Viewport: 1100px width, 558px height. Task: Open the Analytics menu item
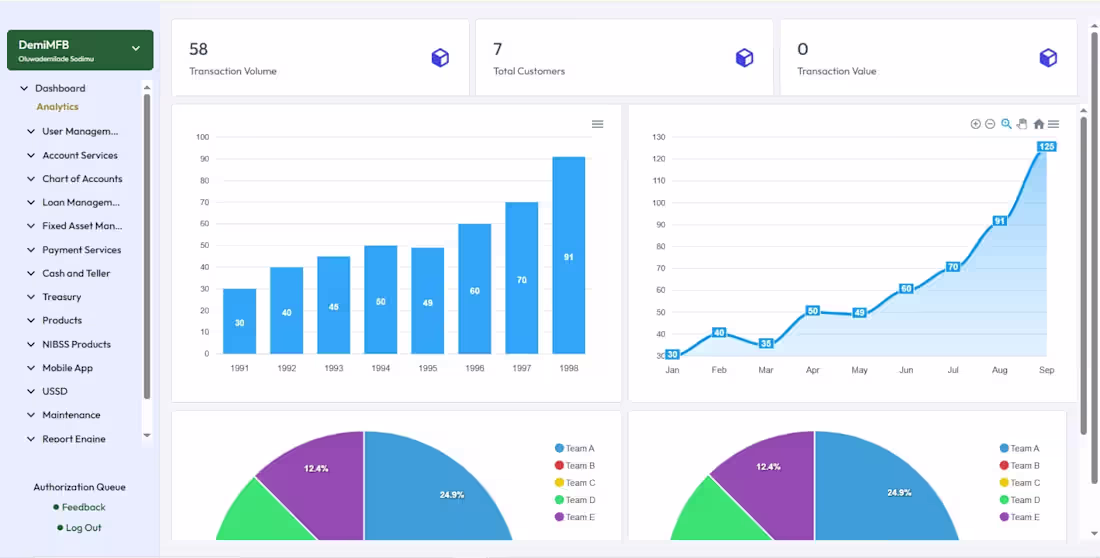(58, 107)
